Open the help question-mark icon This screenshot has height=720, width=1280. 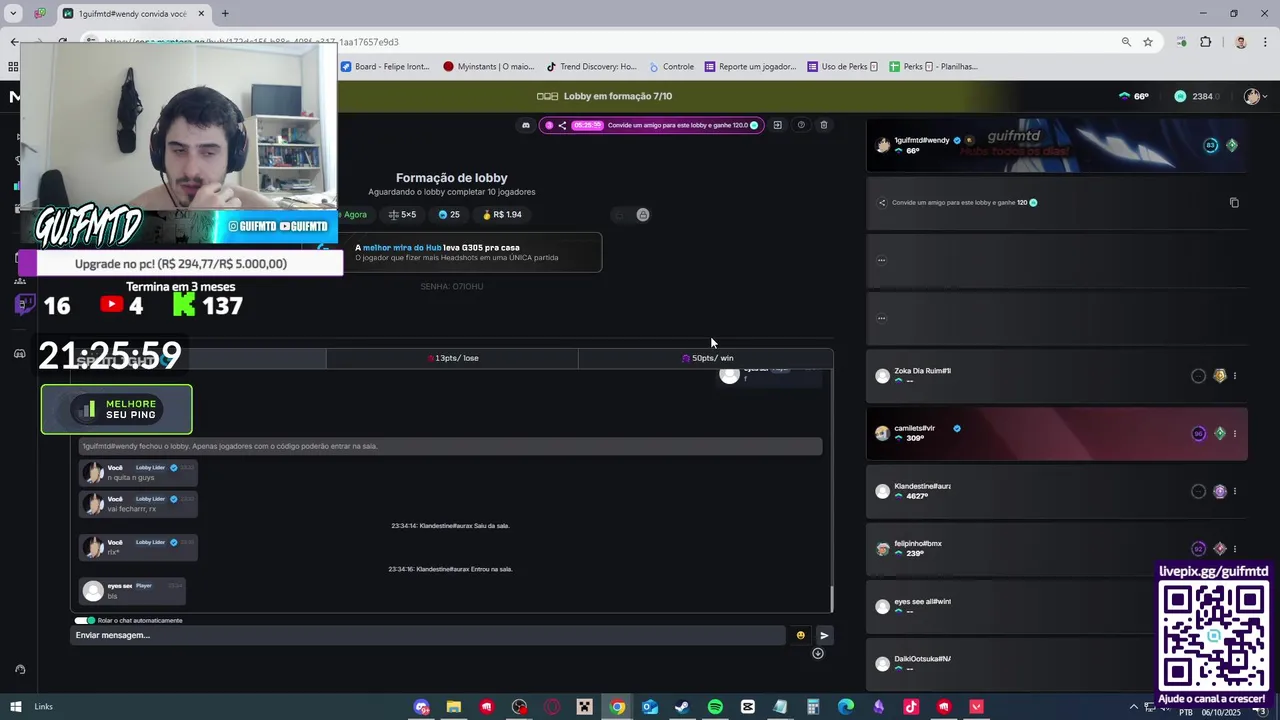[801, 125]
